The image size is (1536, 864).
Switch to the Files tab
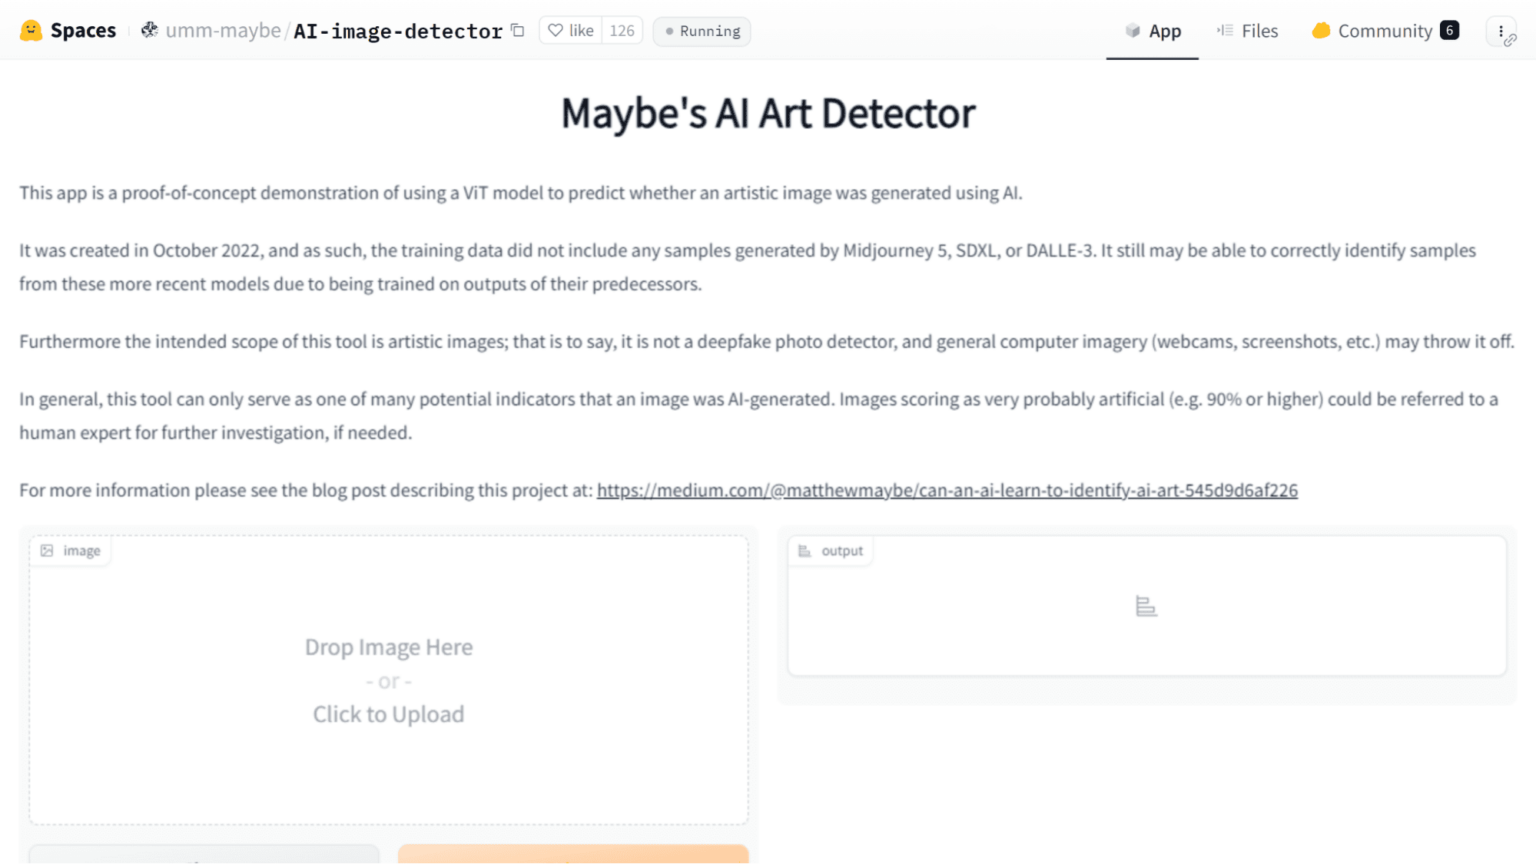pos(1259,30)
